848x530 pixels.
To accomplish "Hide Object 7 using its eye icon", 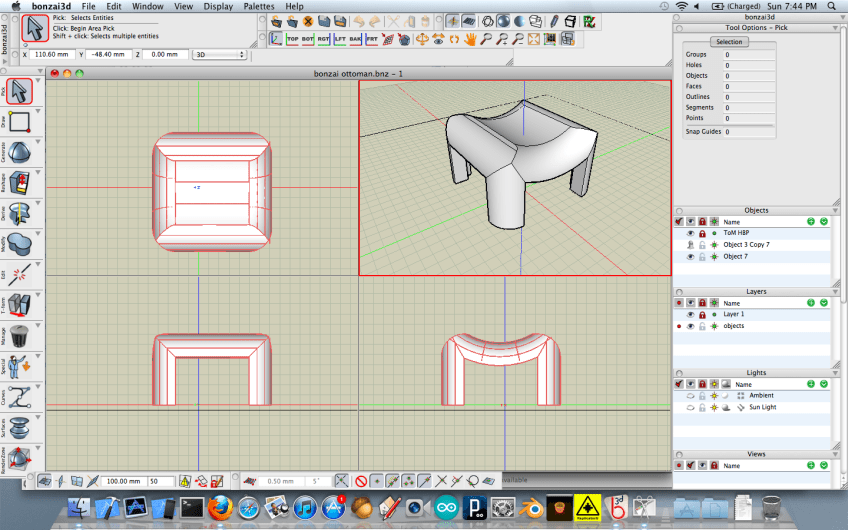I will coord(690,257).
